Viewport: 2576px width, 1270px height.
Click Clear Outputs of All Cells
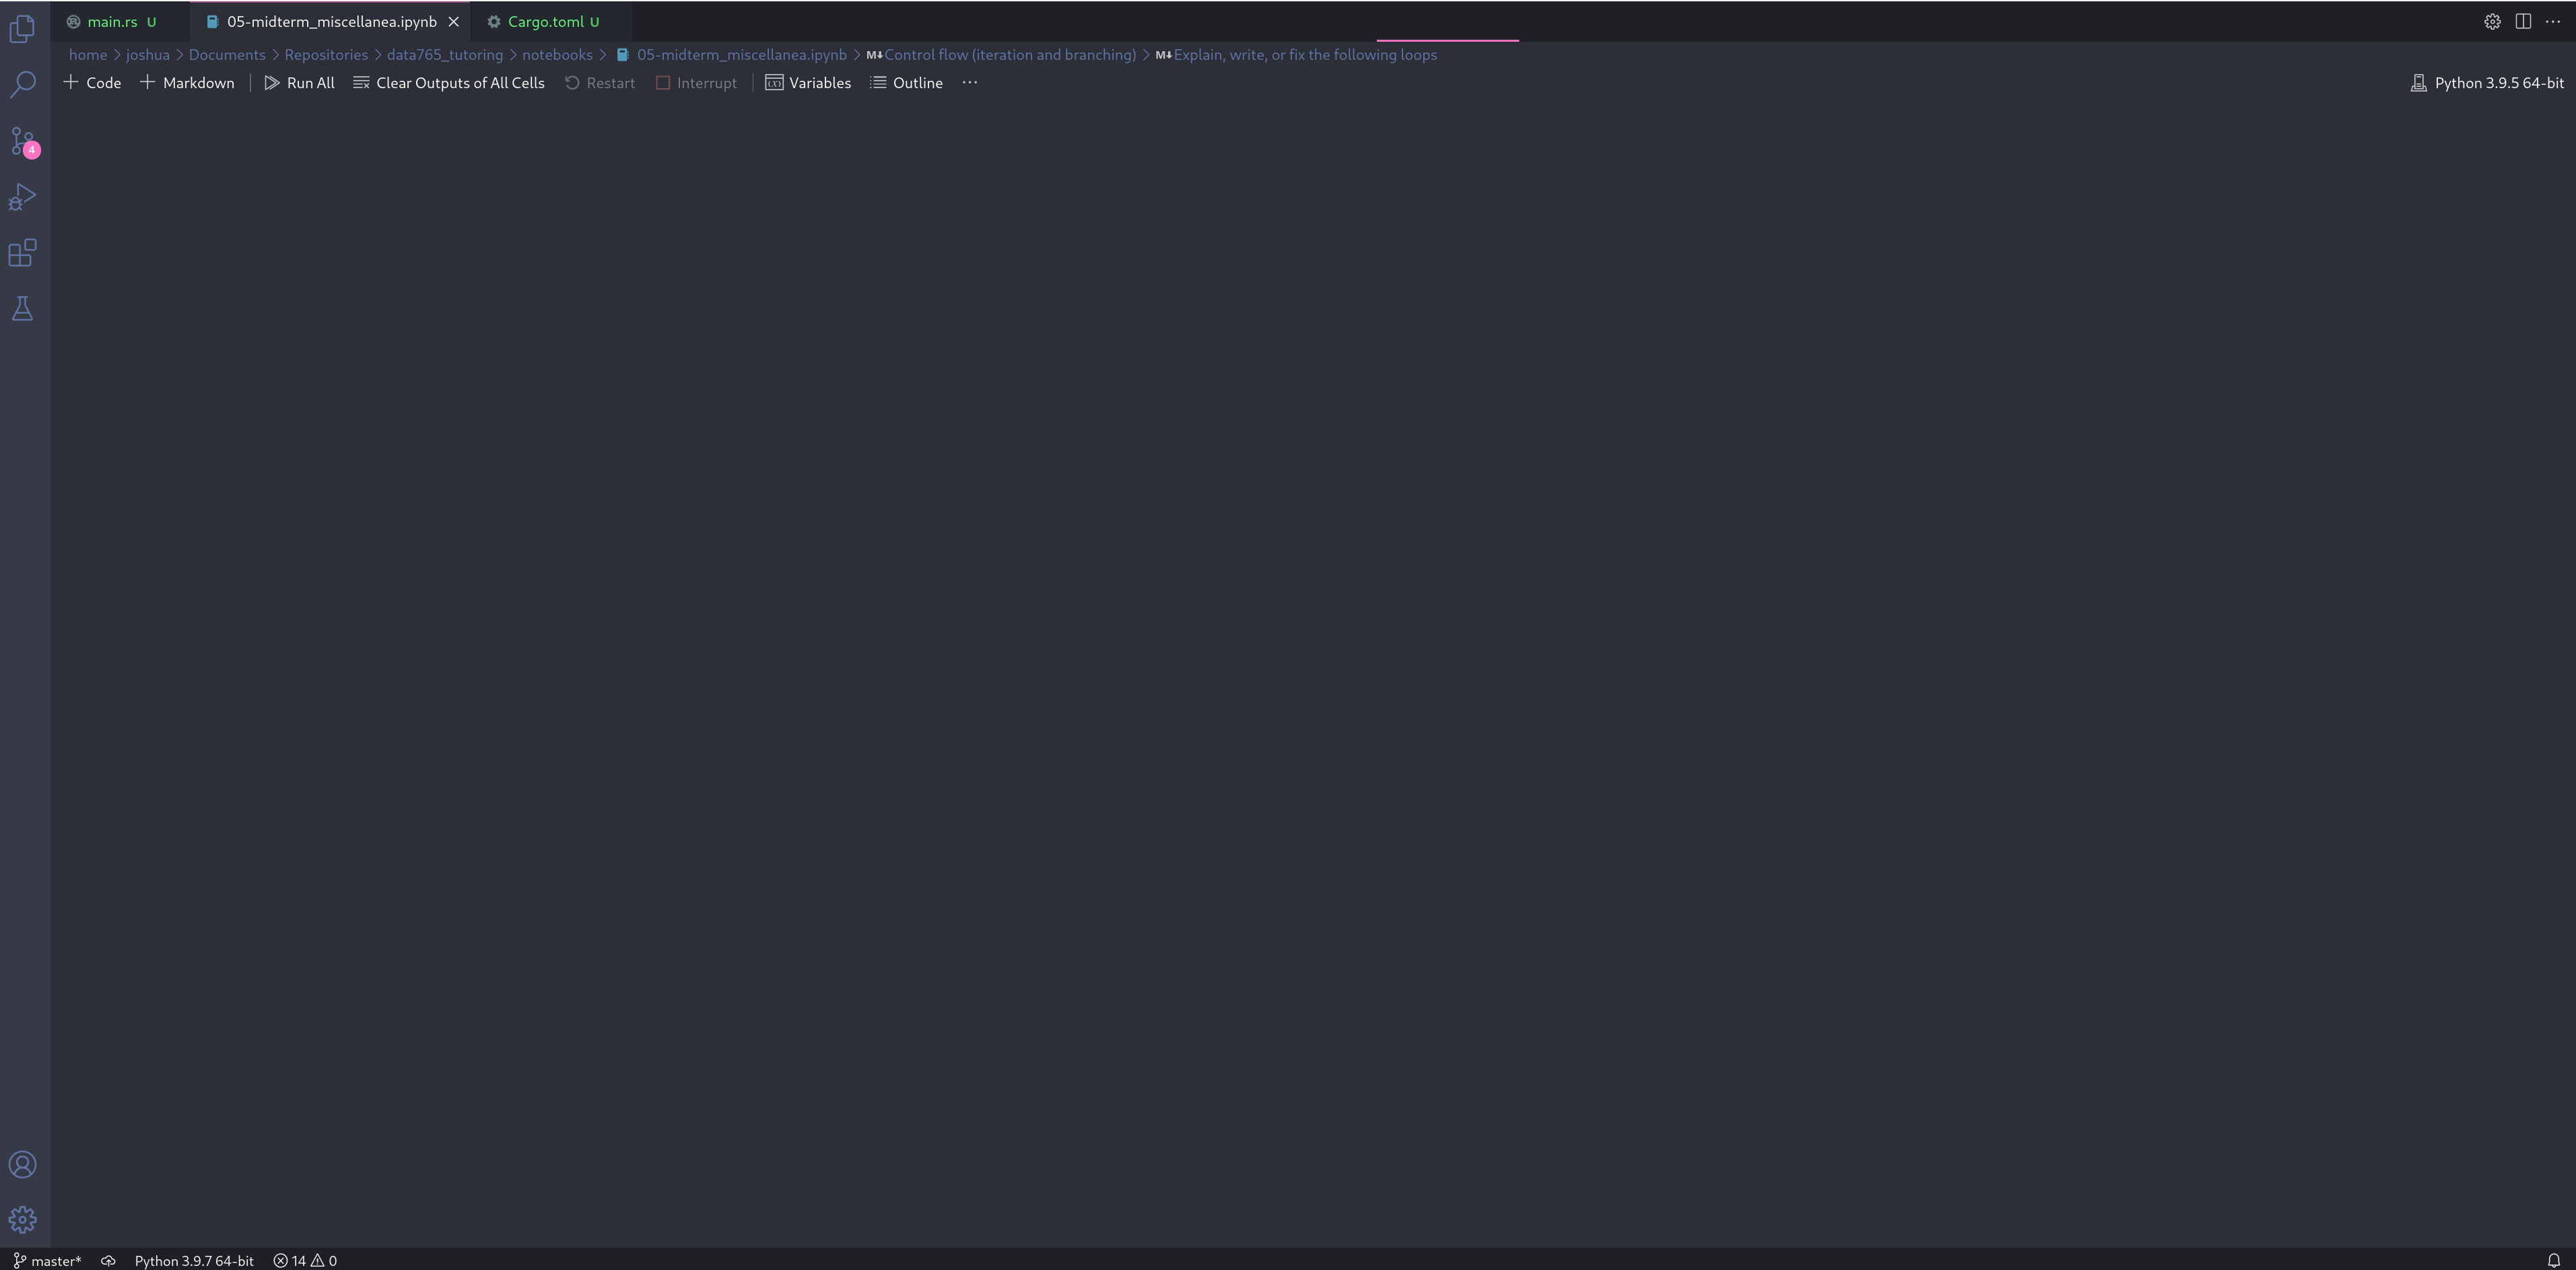[x=449, y=83]
